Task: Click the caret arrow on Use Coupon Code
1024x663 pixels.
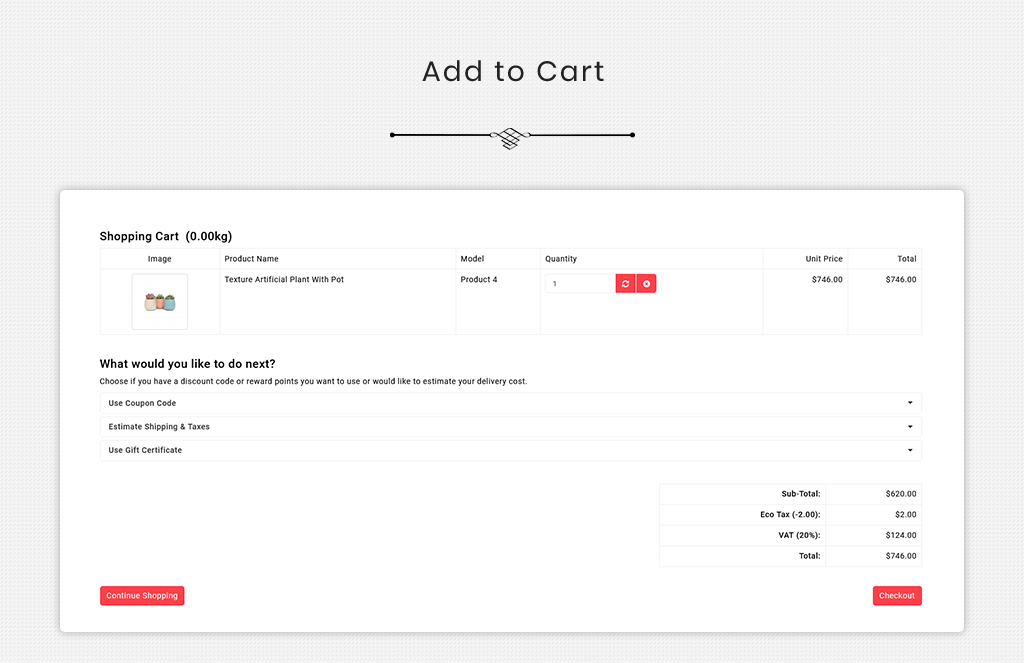Action: (x=910, y=403)
